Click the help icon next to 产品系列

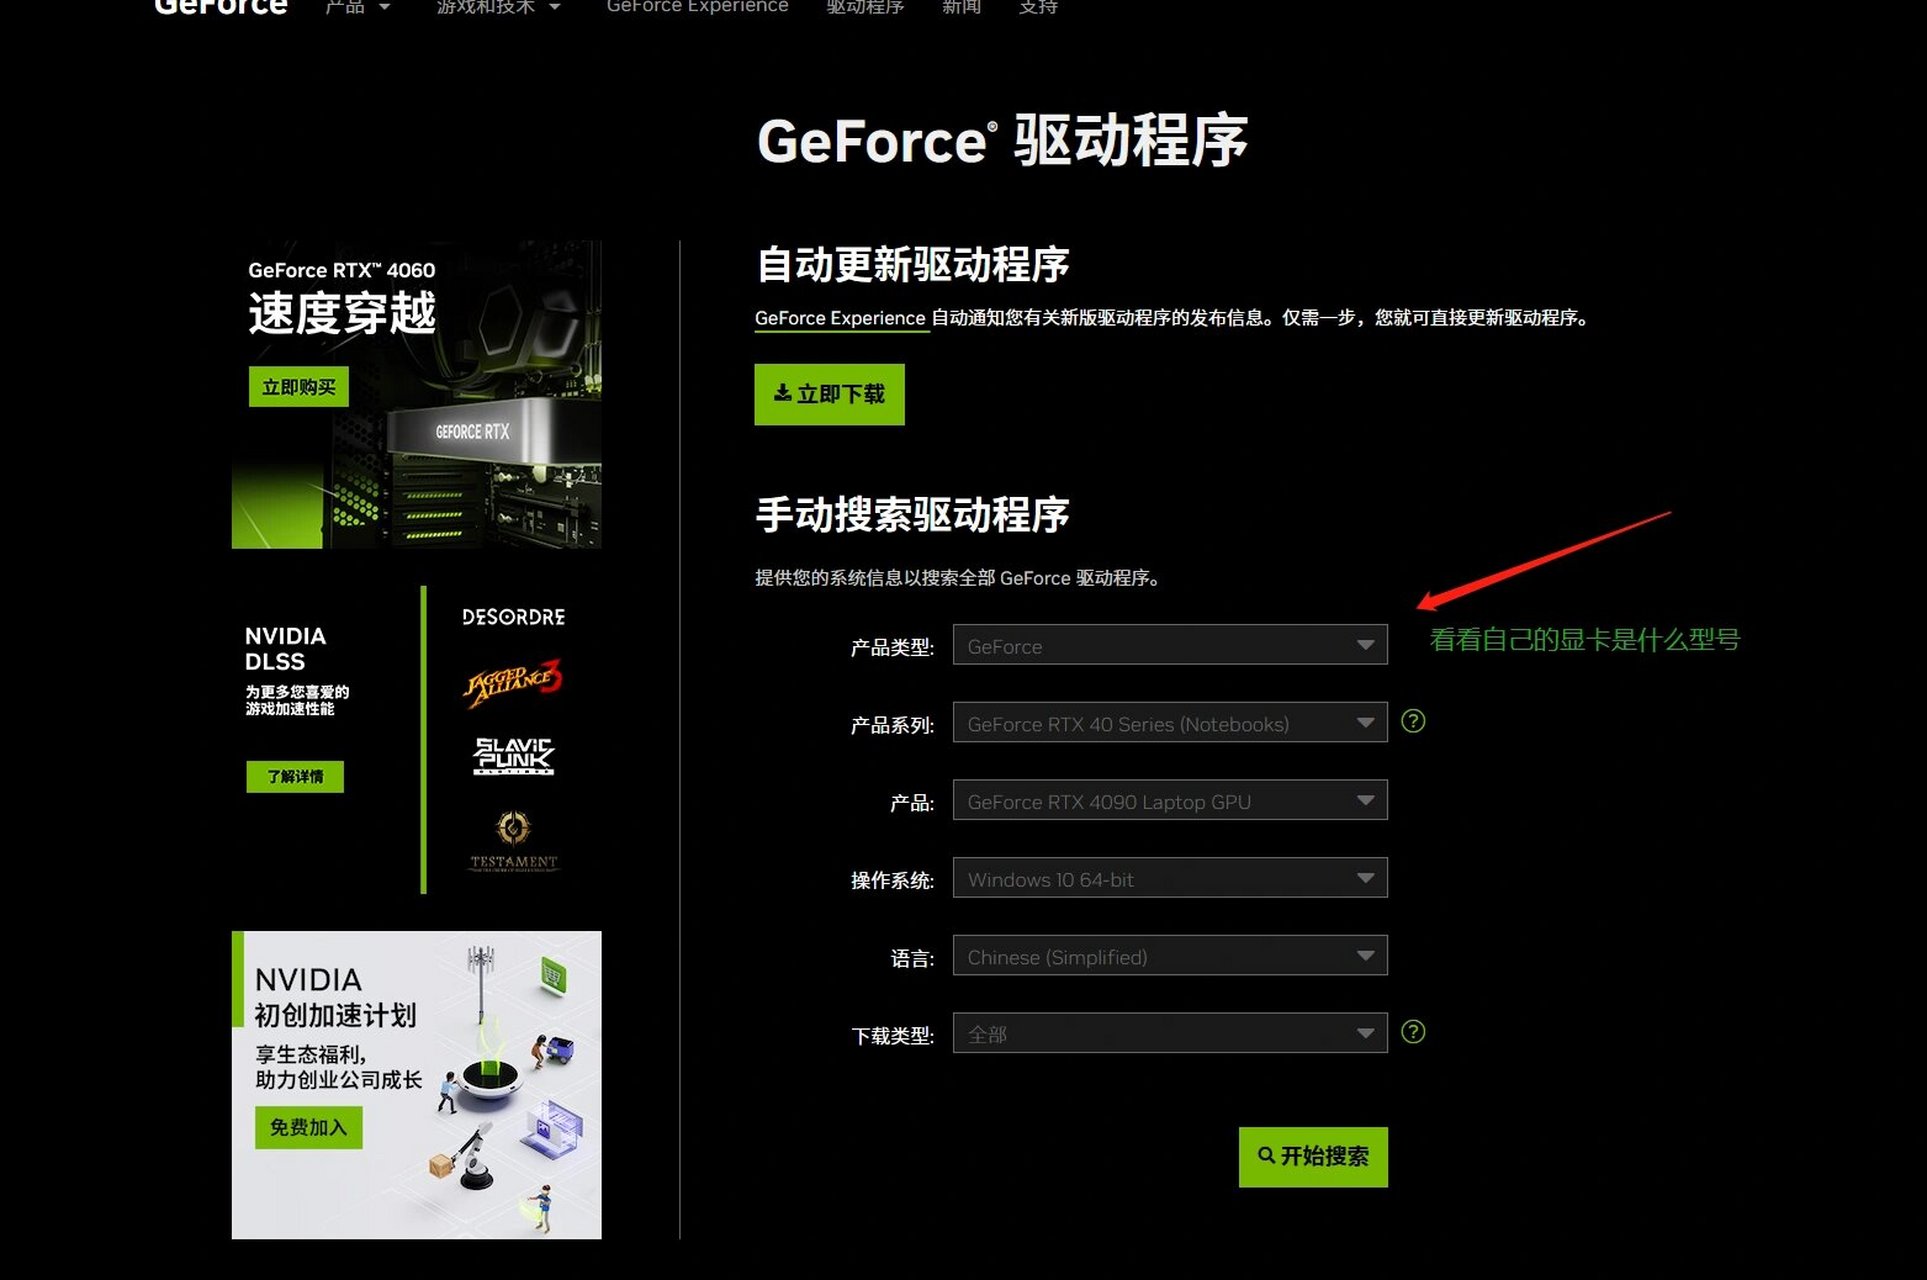point(1413,721)
